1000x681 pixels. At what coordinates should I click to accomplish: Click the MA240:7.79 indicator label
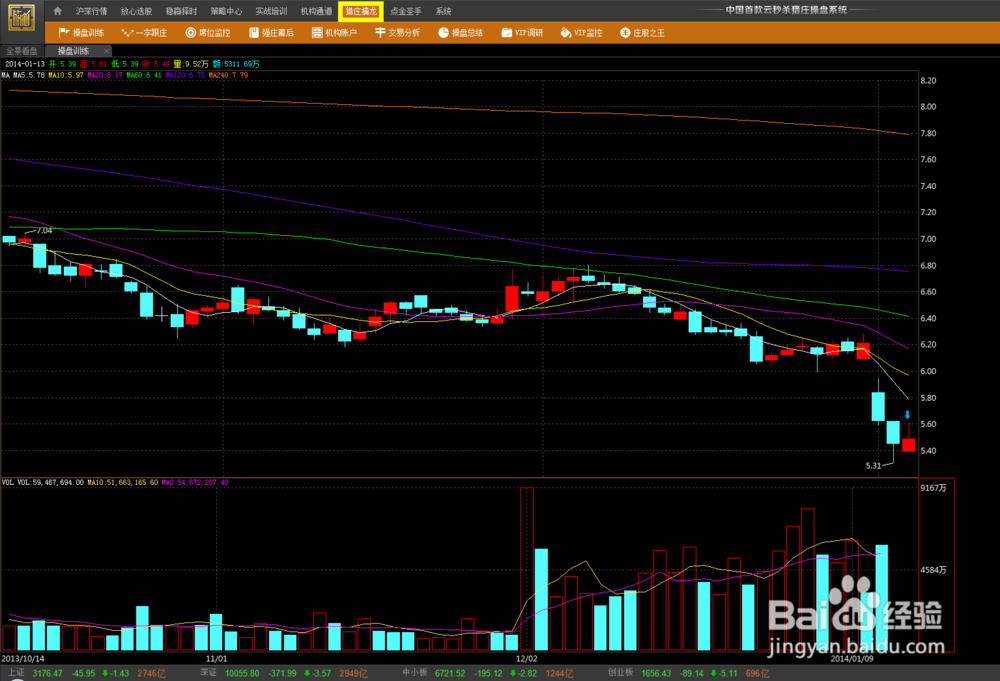(228, 75)
